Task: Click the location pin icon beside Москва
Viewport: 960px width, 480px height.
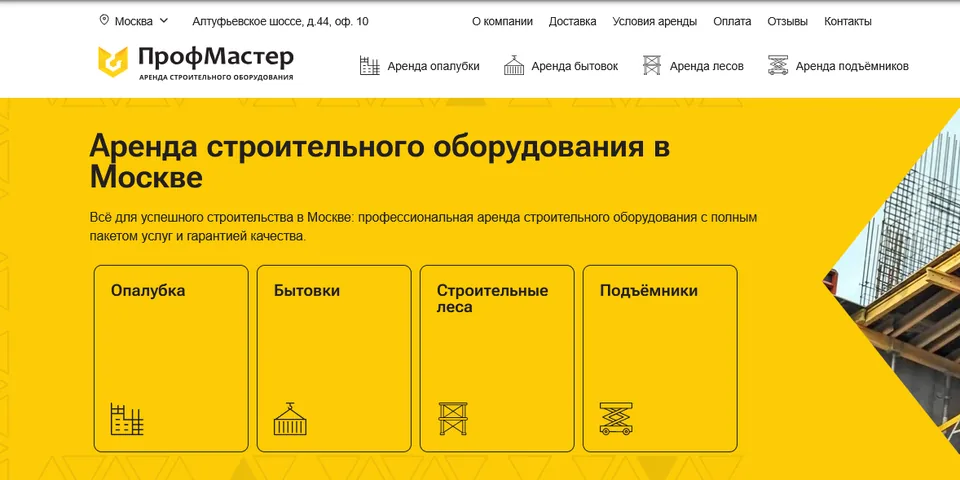Action: [x=104, y=21]
